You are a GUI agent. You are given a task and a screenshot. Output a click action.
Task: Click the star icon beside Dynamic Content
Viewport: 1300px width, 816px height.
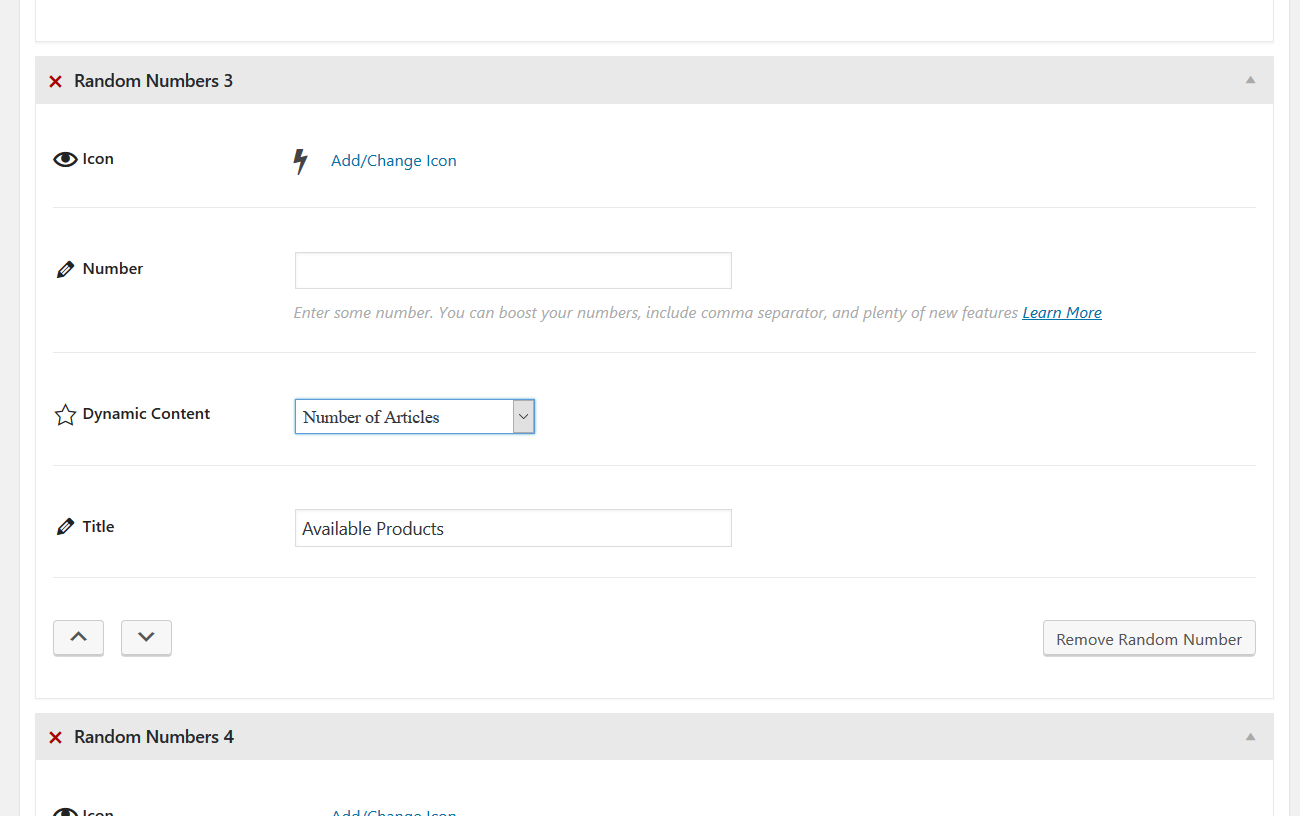65,414
